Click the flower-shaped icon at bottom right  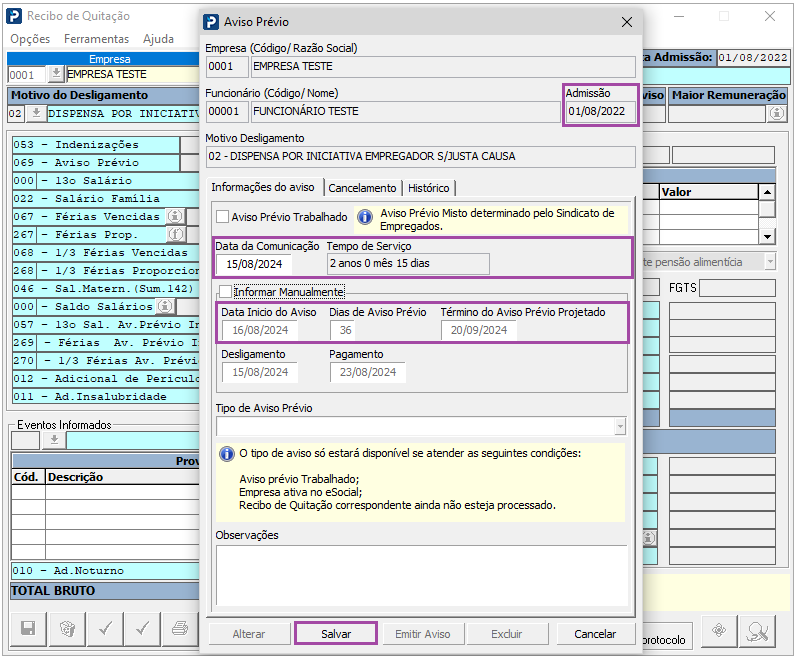click(x=719, y=631)
